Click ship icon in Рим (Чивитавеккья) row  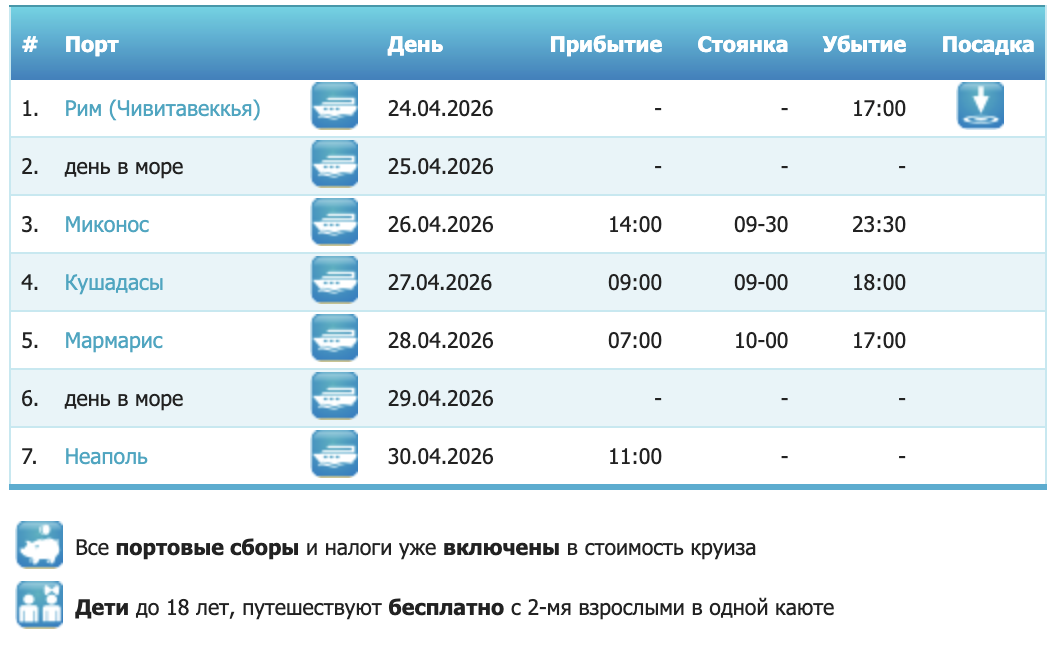(x=334, y=107)
